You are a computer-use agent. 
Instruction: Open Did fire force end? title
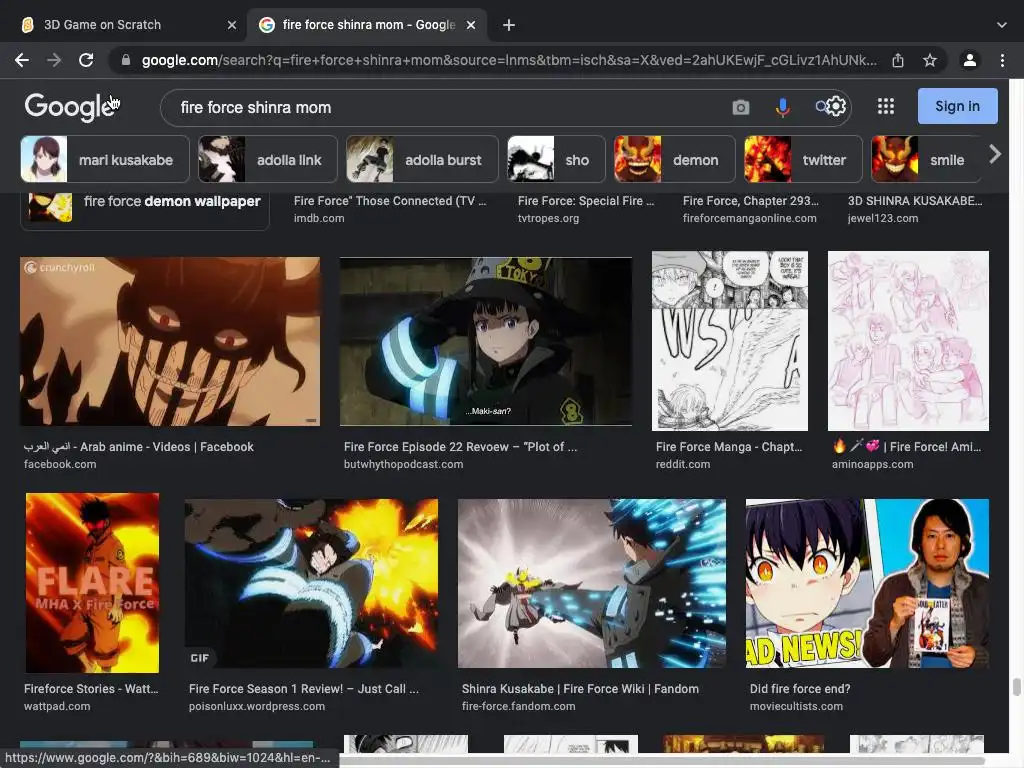click(800, 689)
